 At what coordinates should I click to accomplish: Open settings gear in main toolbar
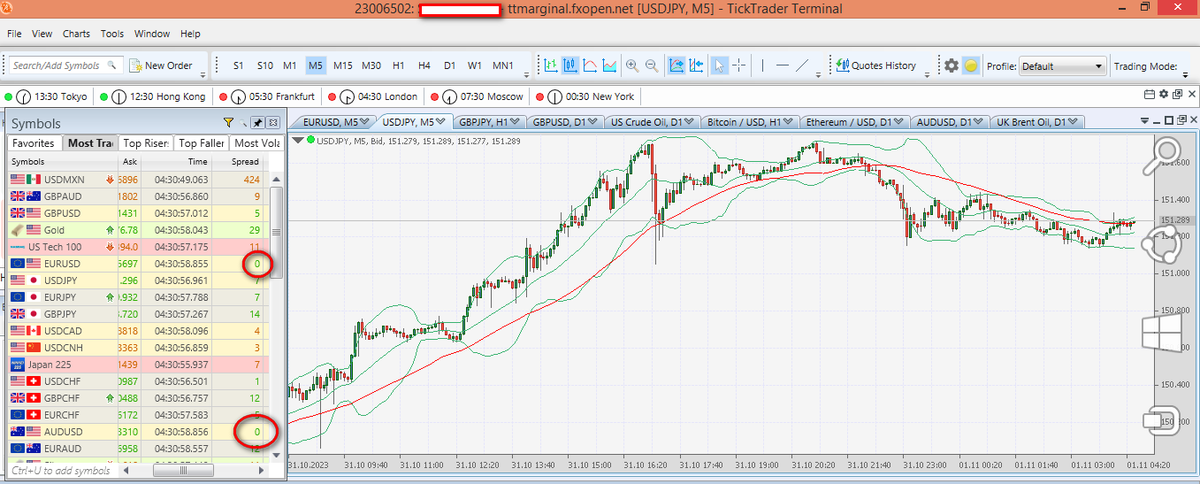[951, 66]
